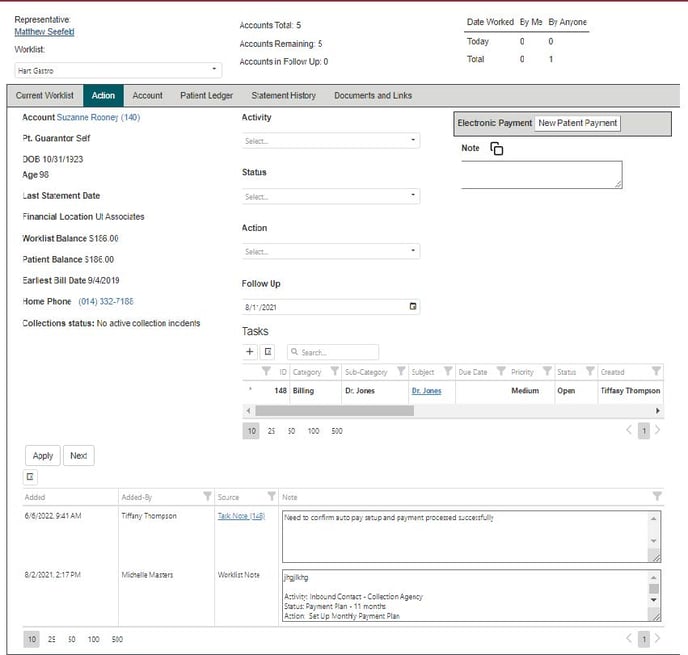Expand the Hart Gastro worklist dropdown
The image size is (688, 655).
click(117, 70)
